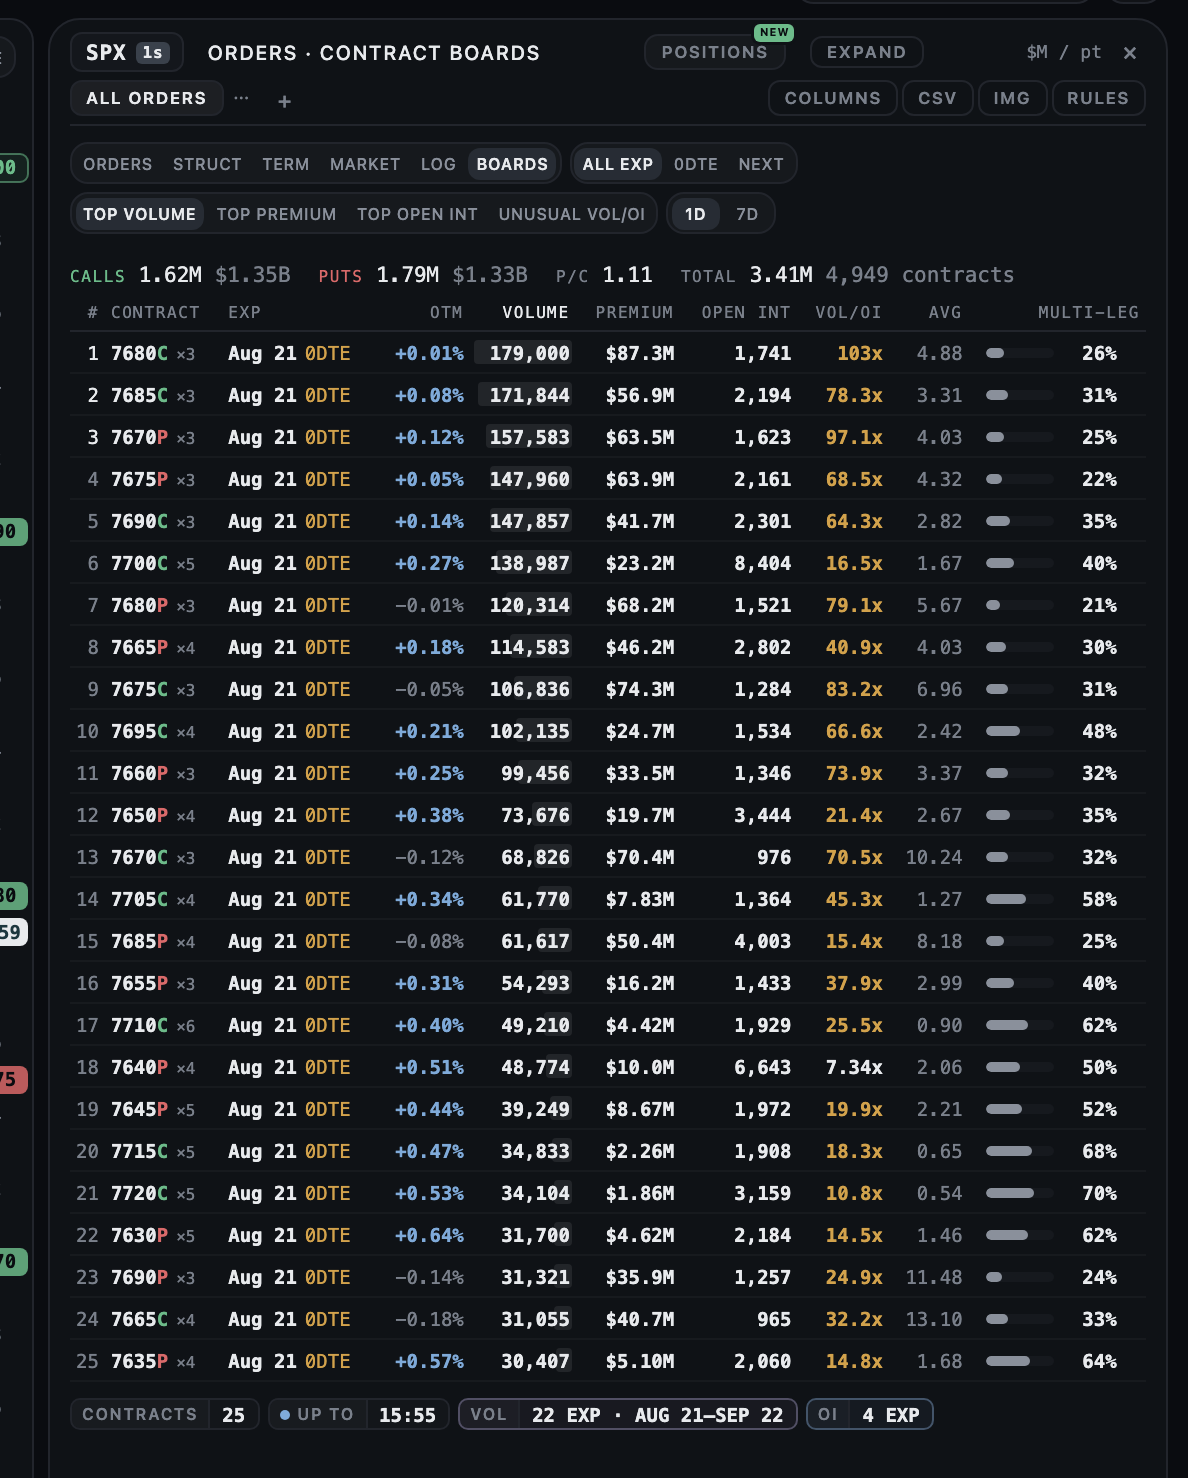
Task: Click OTM value +0.64%
Action: (x=430, y=1236)
